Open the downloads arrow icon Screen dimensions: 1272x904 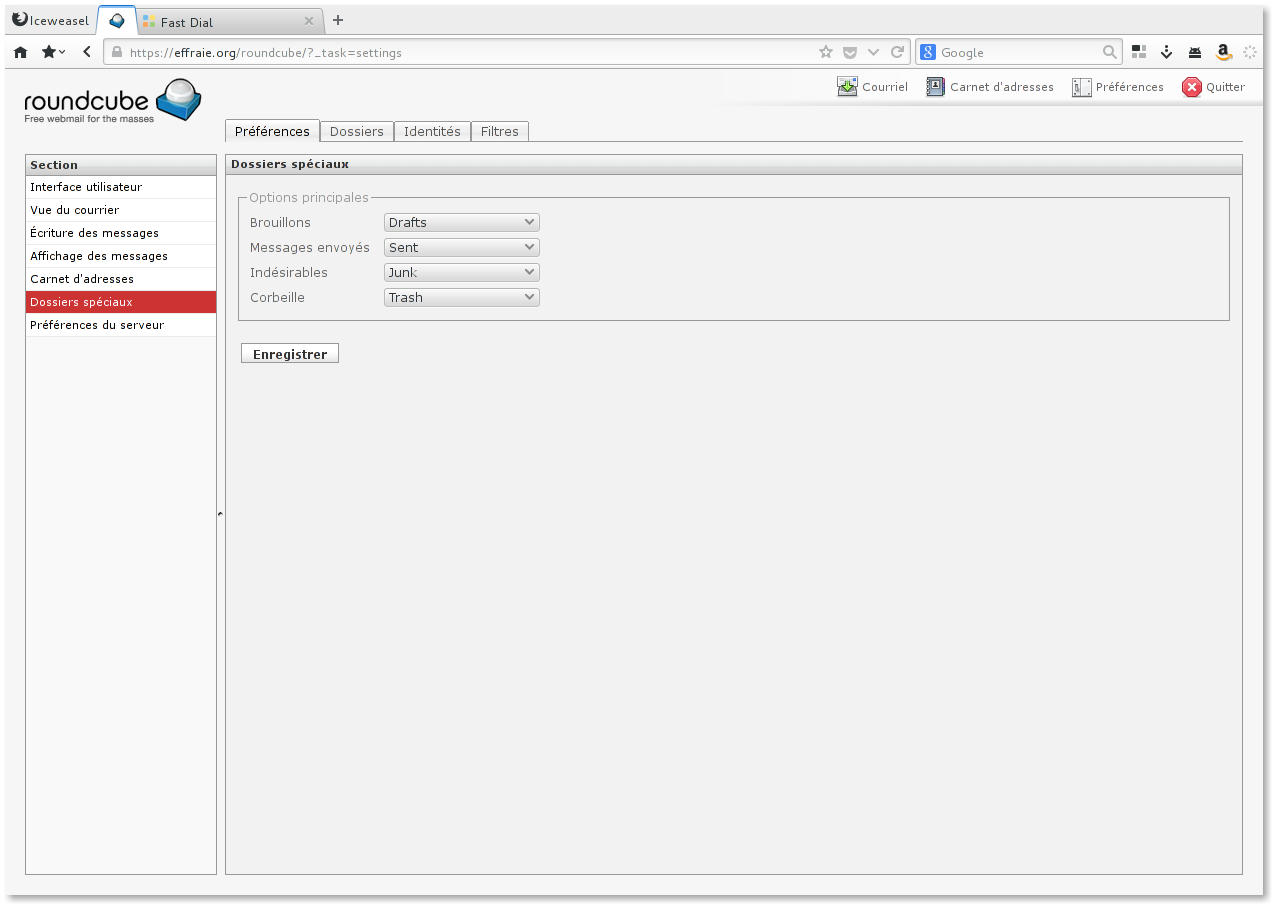tap(1166, 52)
